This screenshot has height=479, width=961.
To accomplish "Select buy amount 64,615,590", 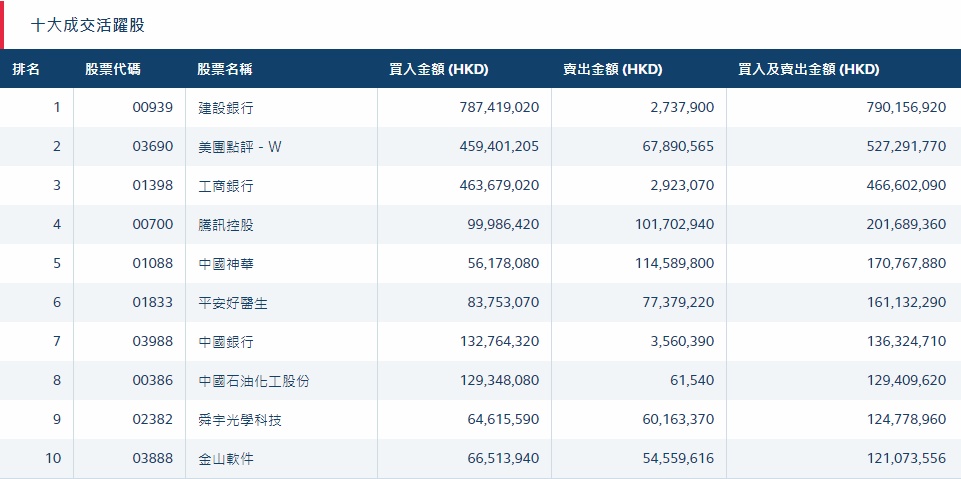I will (504, 420).
